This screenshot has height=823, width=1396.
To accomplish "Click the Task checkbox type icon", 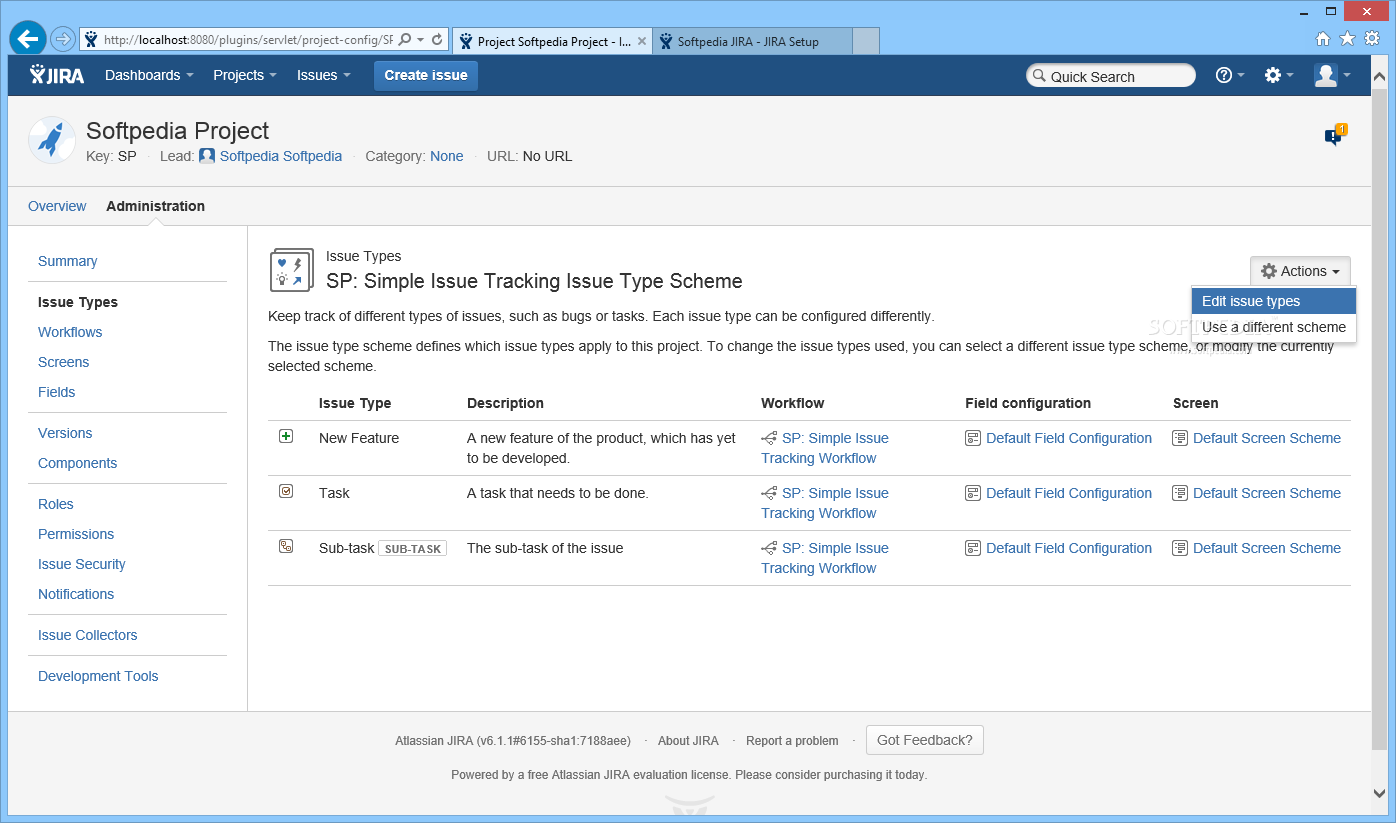I will (286, 491).
